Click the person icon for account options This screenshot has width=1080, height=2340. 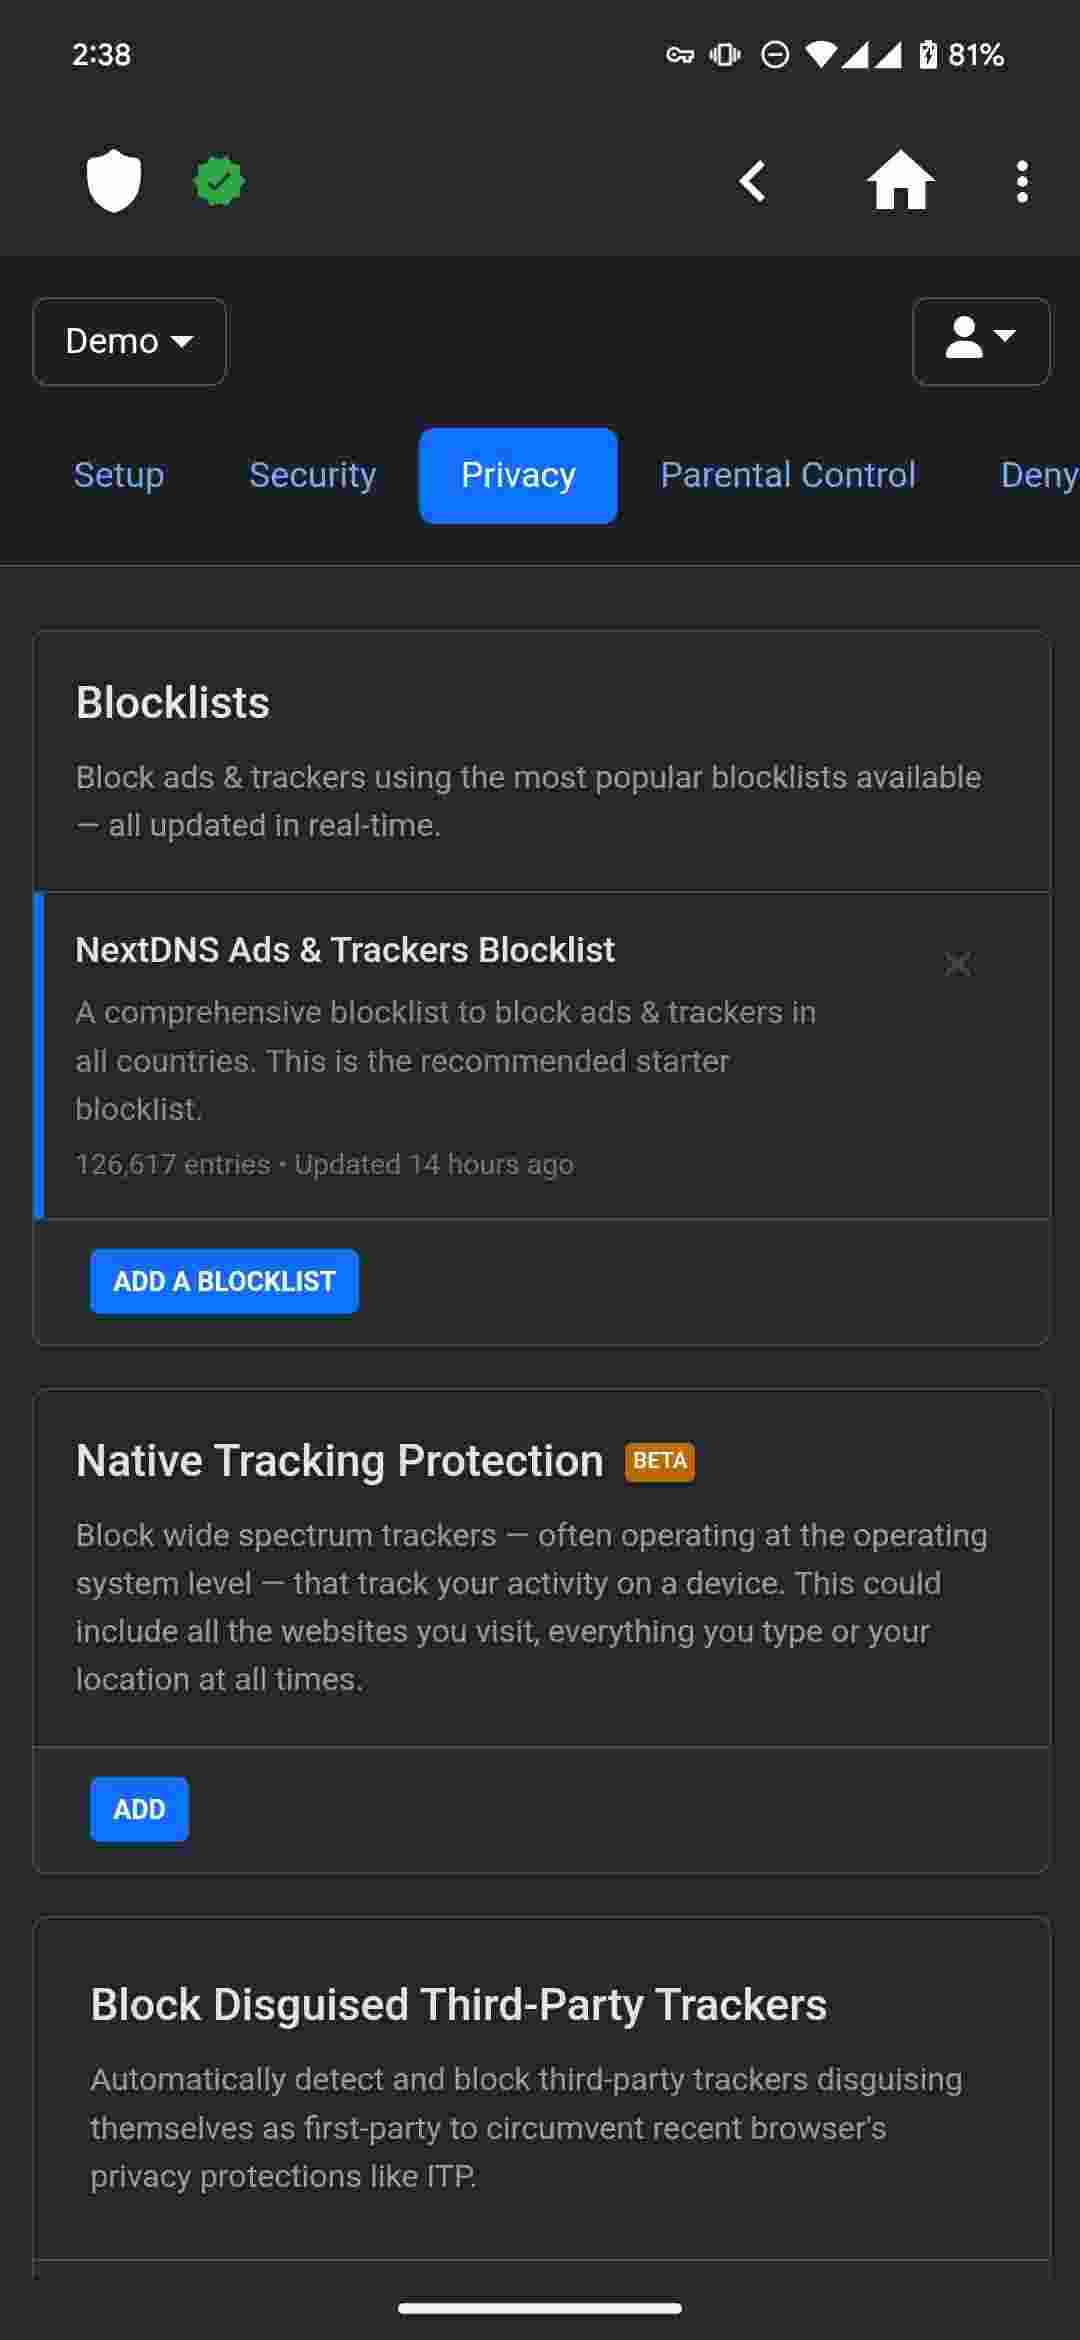967,342
